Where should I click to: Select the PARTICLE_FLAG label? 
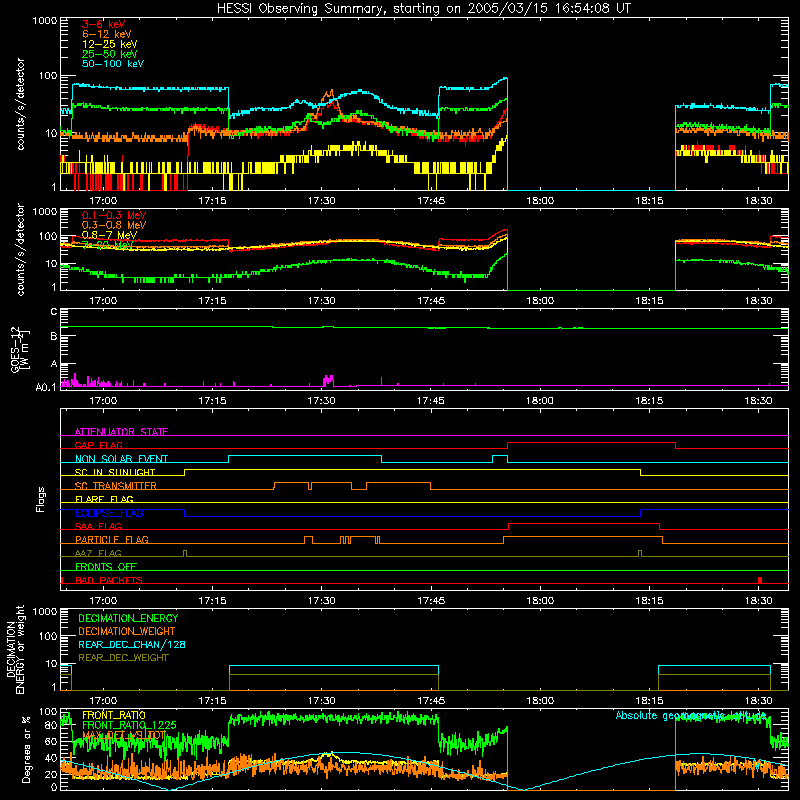[112, 540]
